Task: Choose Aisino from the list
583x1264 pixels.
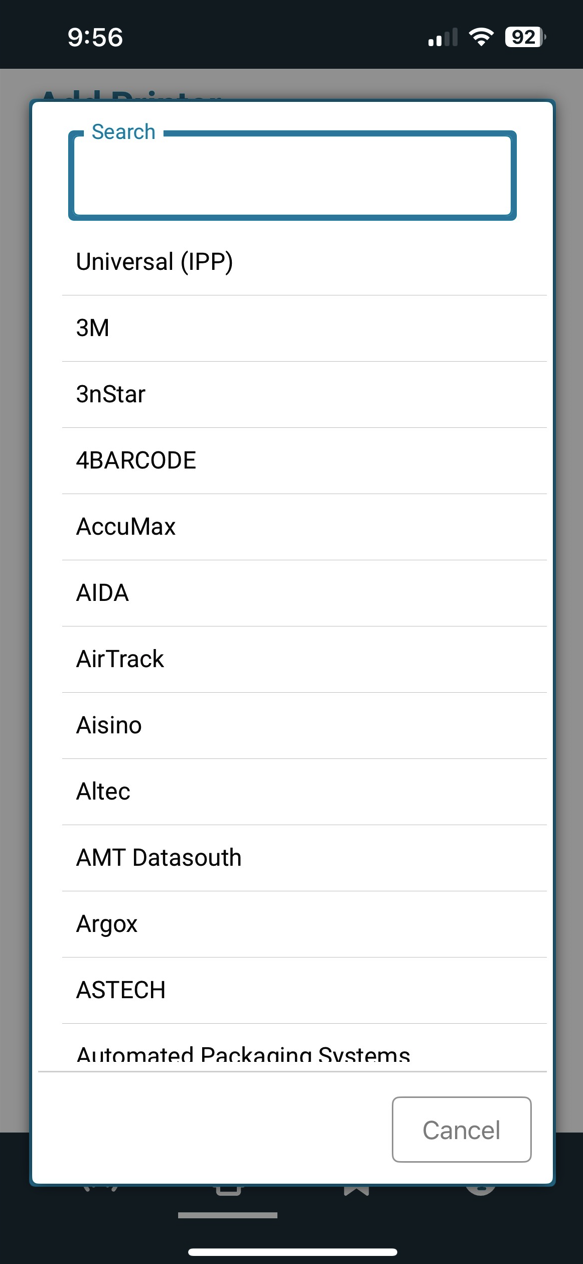Action: pos(304,725)
